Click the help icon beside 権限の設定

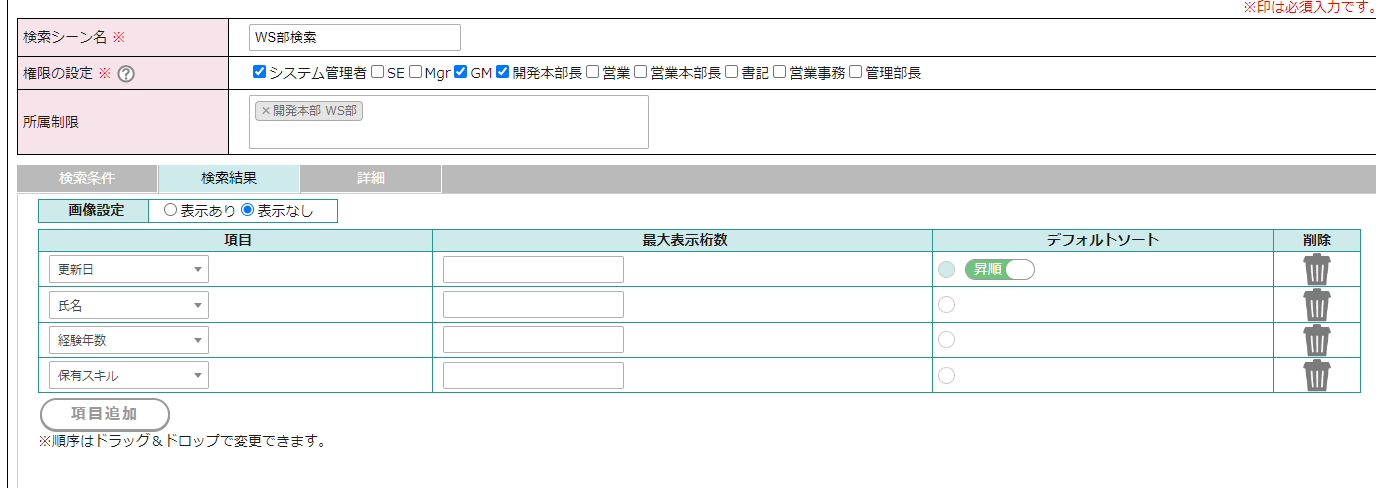(126, 73)
